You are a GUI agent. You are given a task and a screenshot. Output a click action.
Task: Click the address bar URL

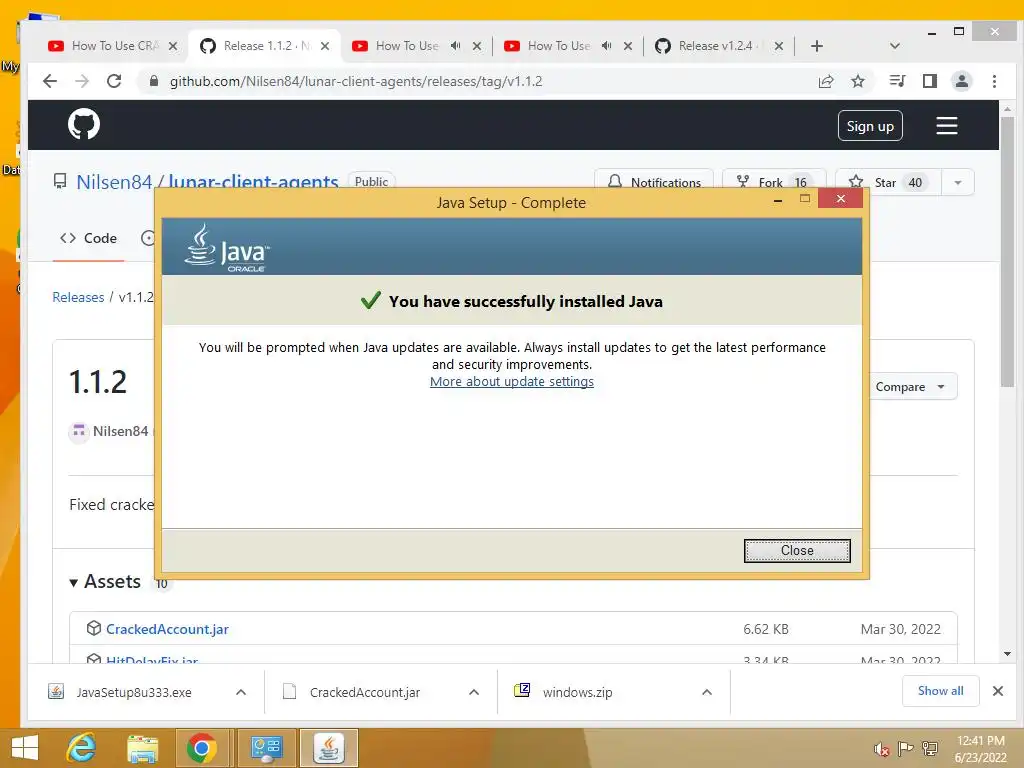pyautogui.click(x=356, y=81)
